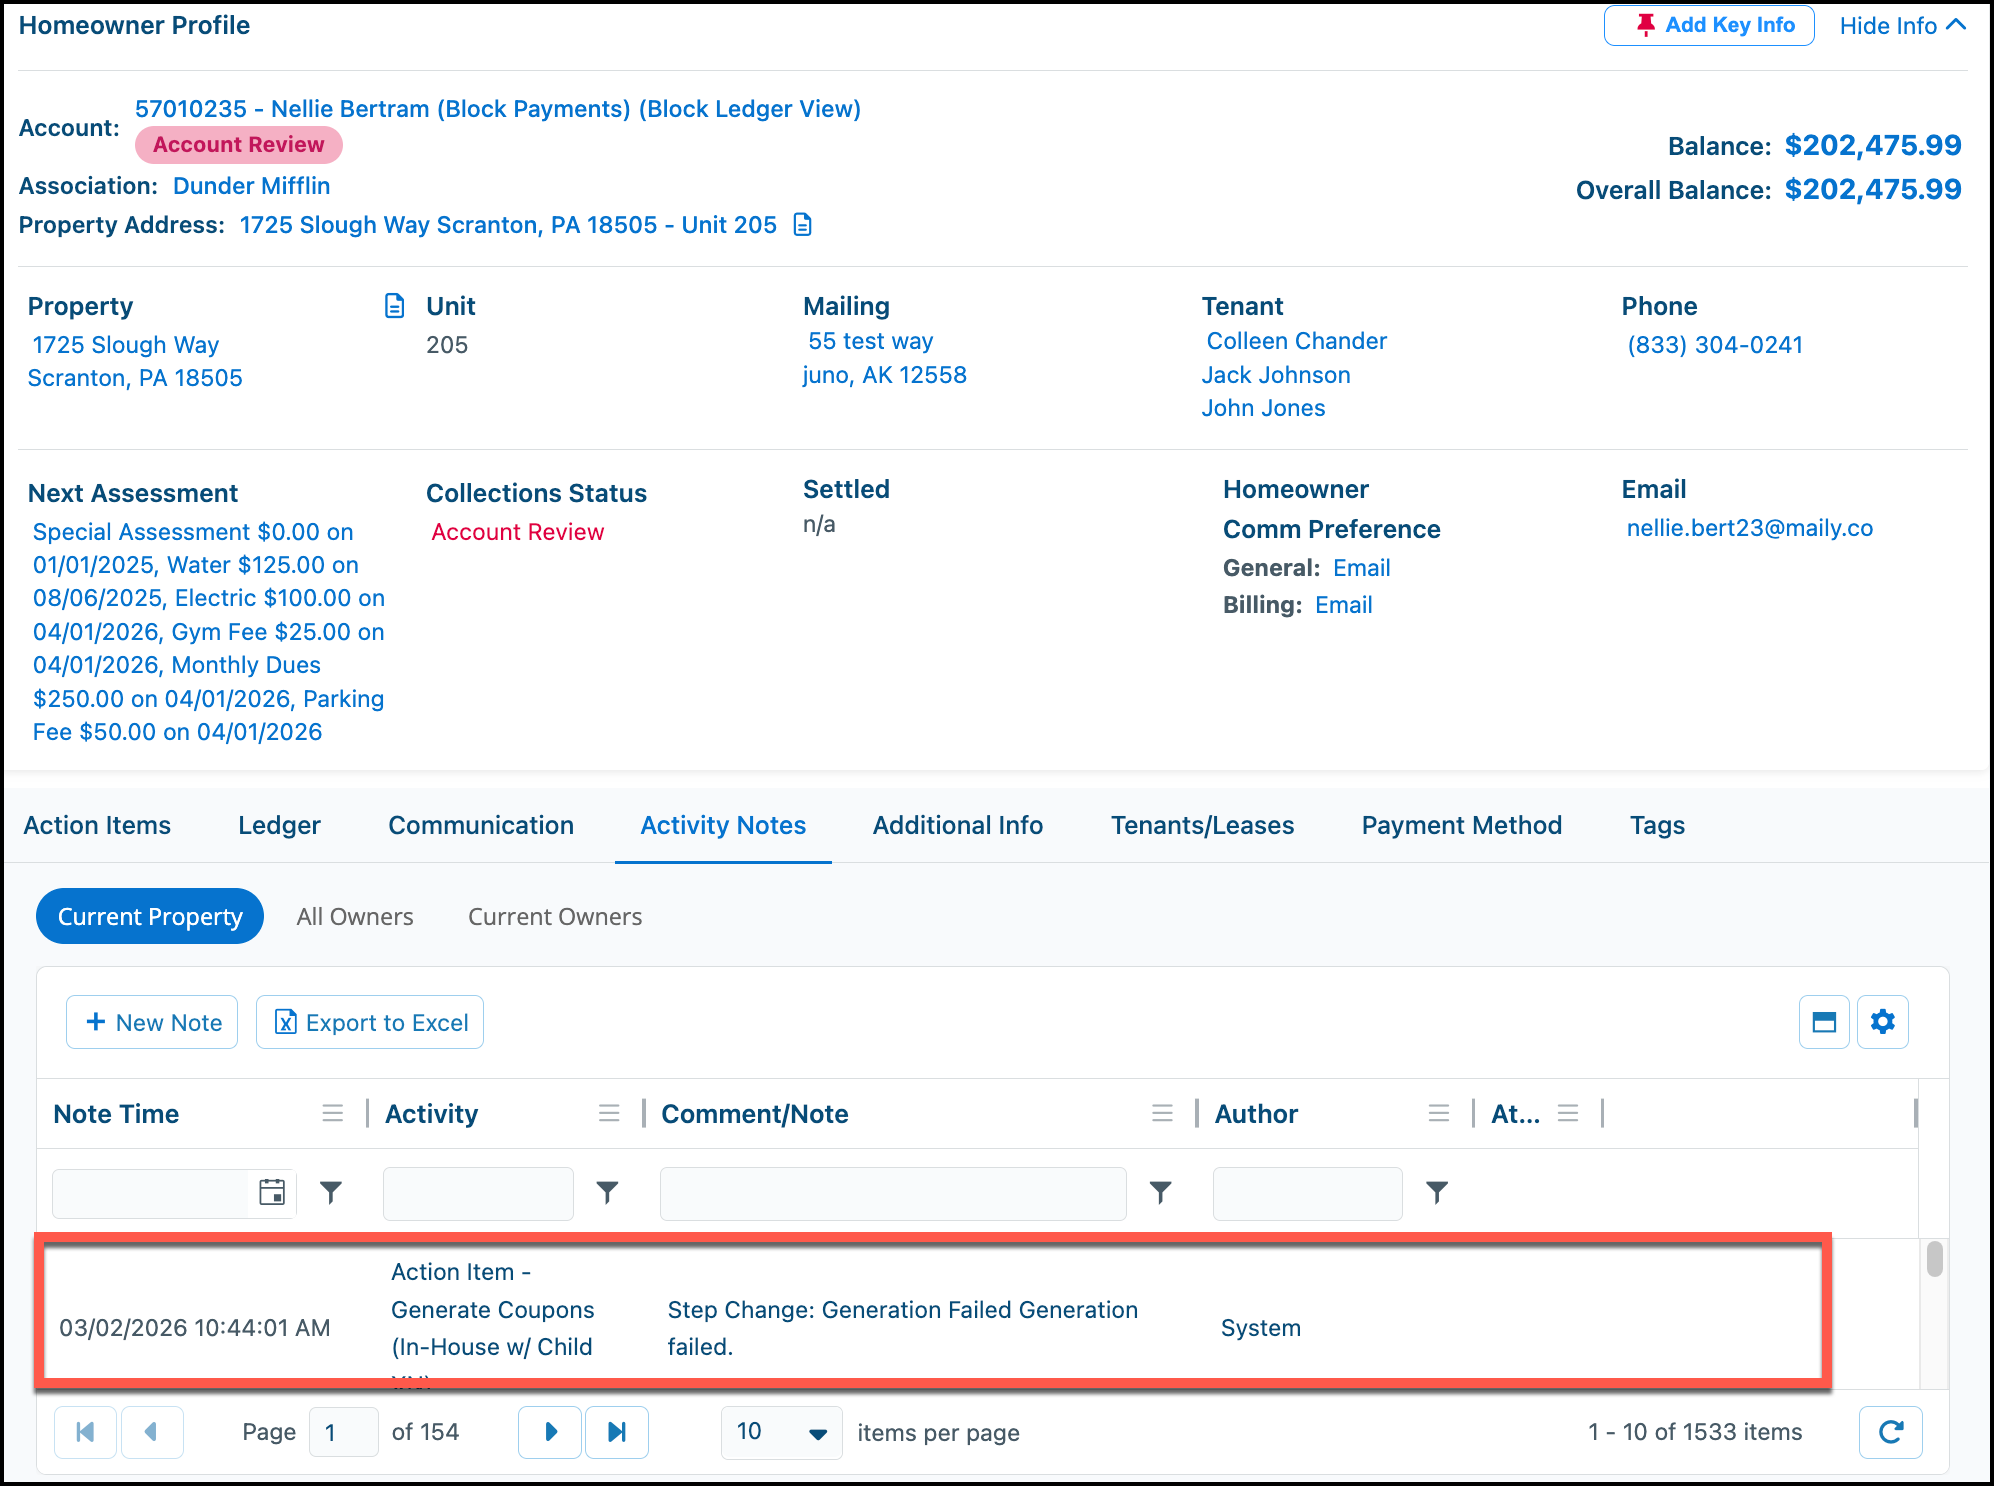The width and height of the screenshot is (1994, 1486).
Task: Switch to Current Owners view
Action: tap(555, 916)
